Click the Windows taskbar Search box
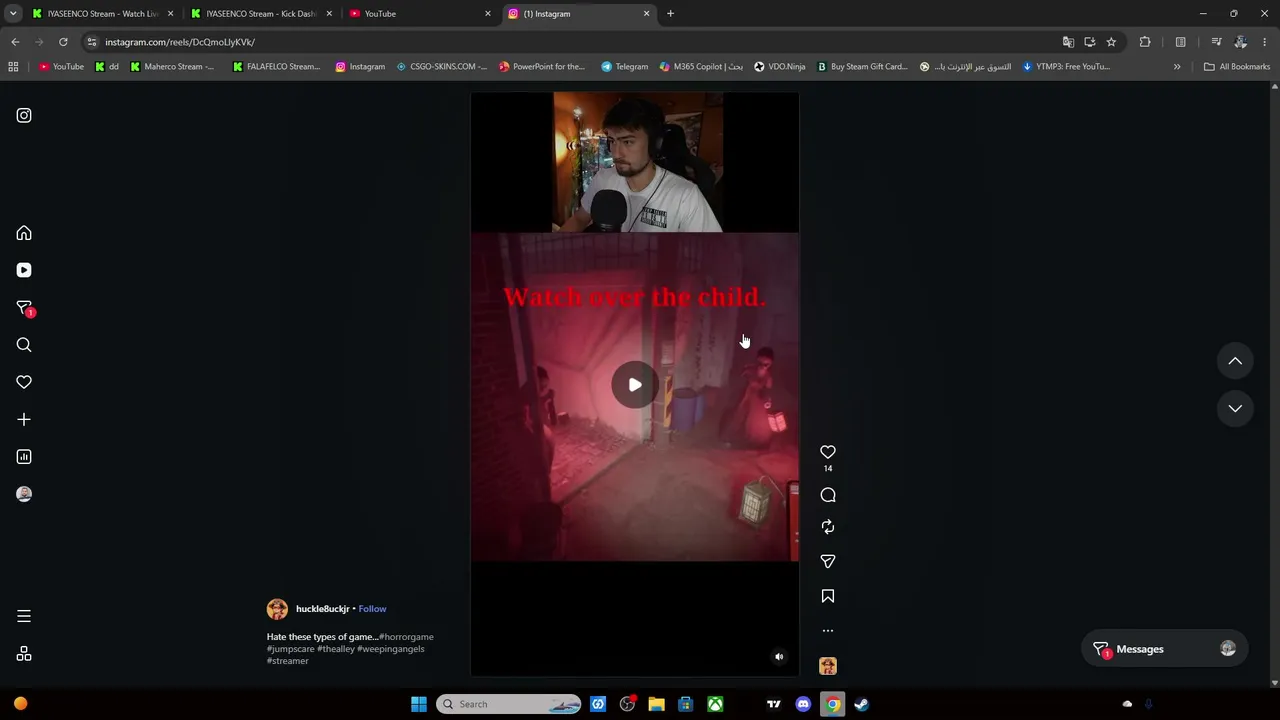 pyautogui.click(x=510, y=704)
